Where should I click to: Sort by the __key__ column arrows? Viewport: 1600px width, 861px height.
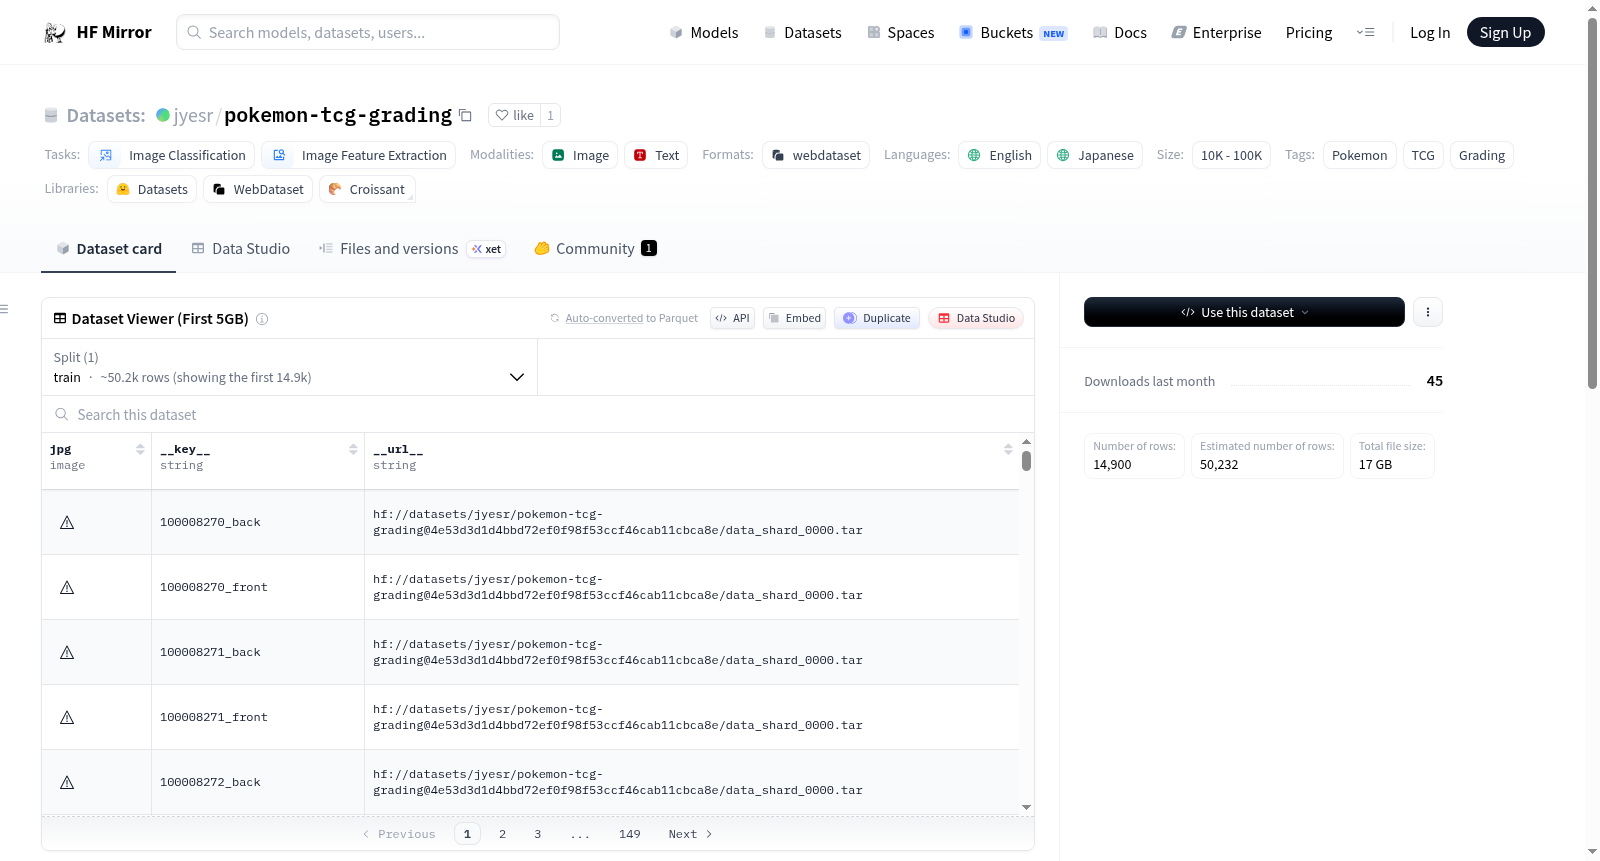[353, 450]
